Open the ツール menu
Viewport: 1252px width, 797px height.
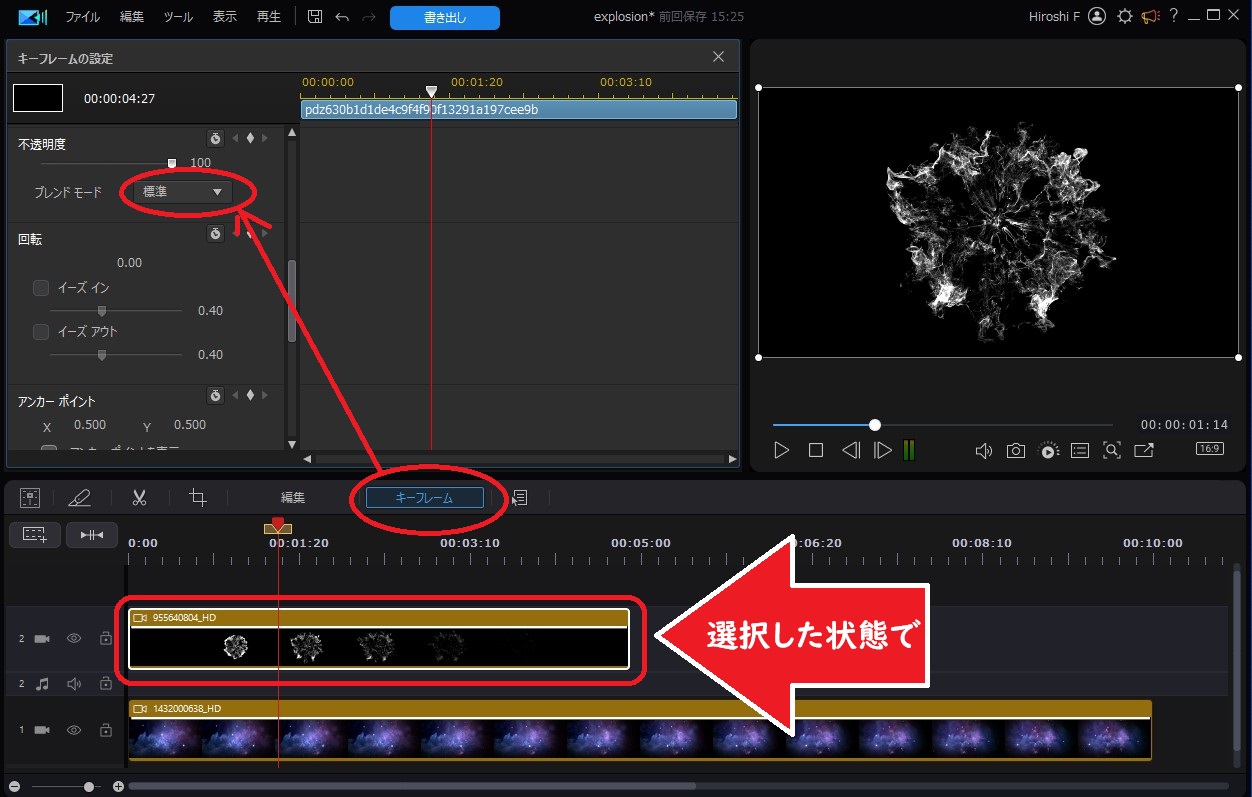coord(178,17)
